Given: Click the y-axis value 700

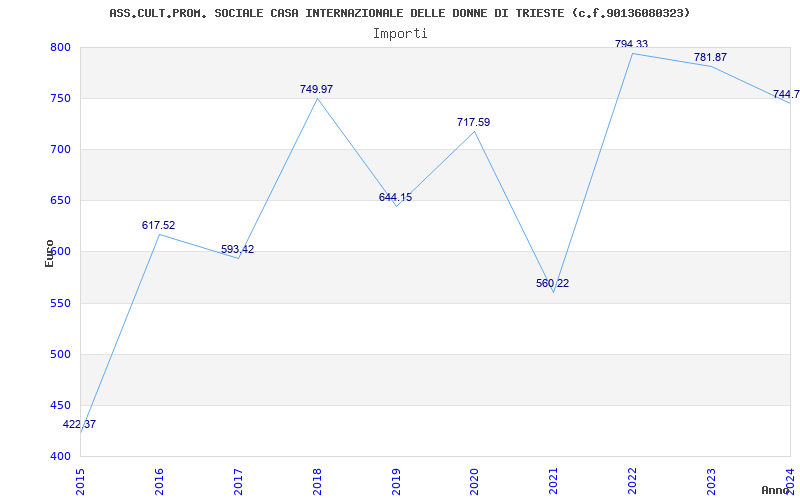Looking at the screenshot, I should [x=59, y=149].
